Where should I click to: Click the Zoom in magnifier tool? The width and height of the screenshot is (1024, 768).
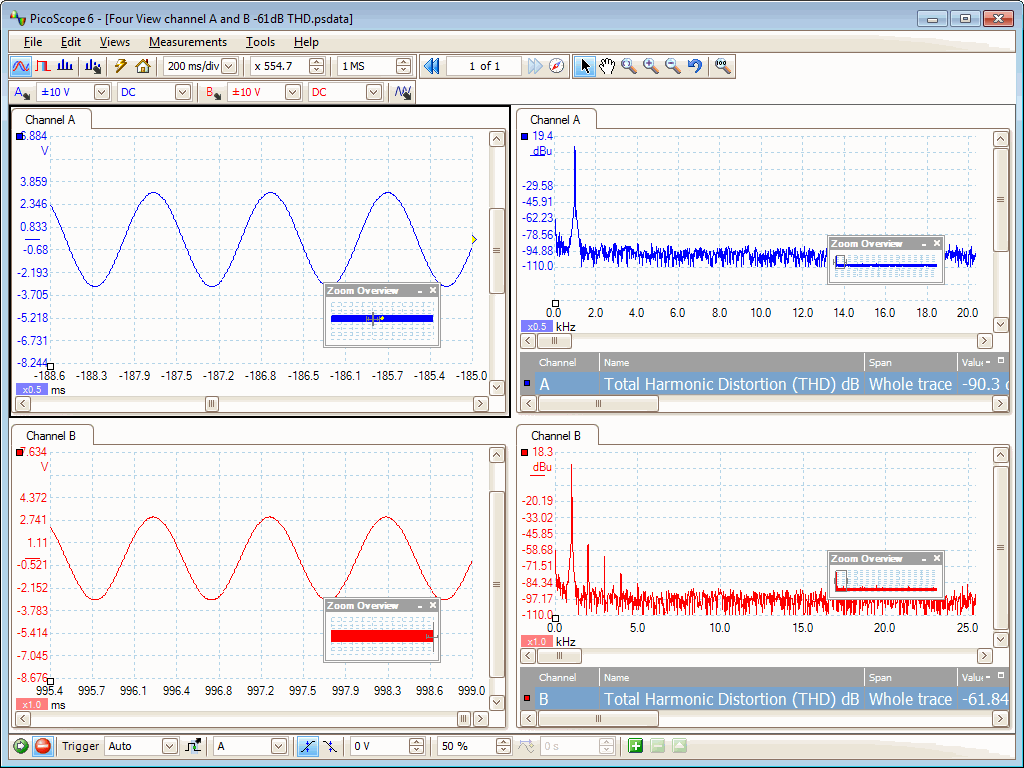(x=651, y=66)
